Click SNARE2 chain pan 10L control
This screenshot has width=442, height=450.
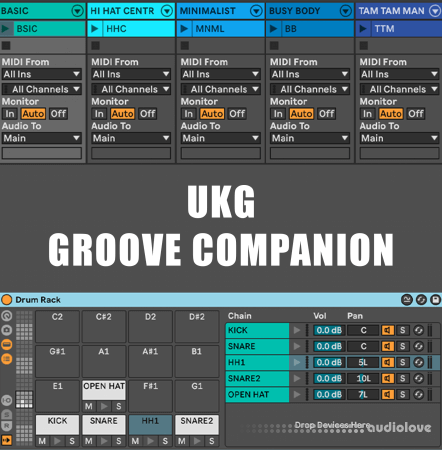coord(363,378)
